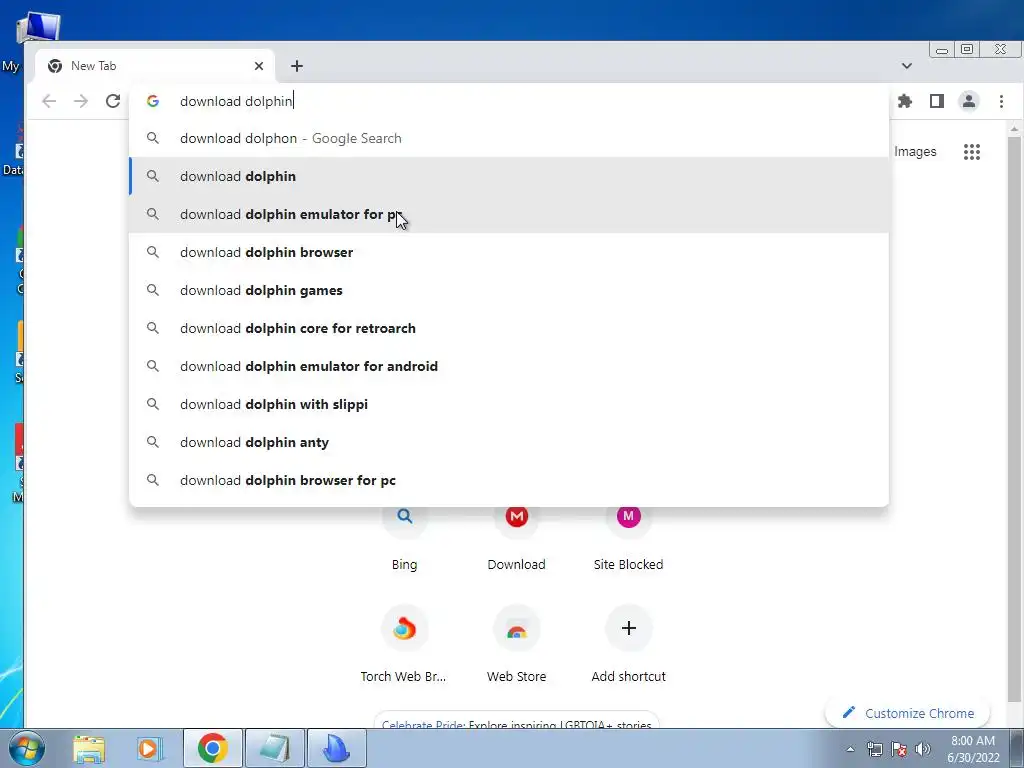Open the blue fin app in taskbar

tap(336, 748)
